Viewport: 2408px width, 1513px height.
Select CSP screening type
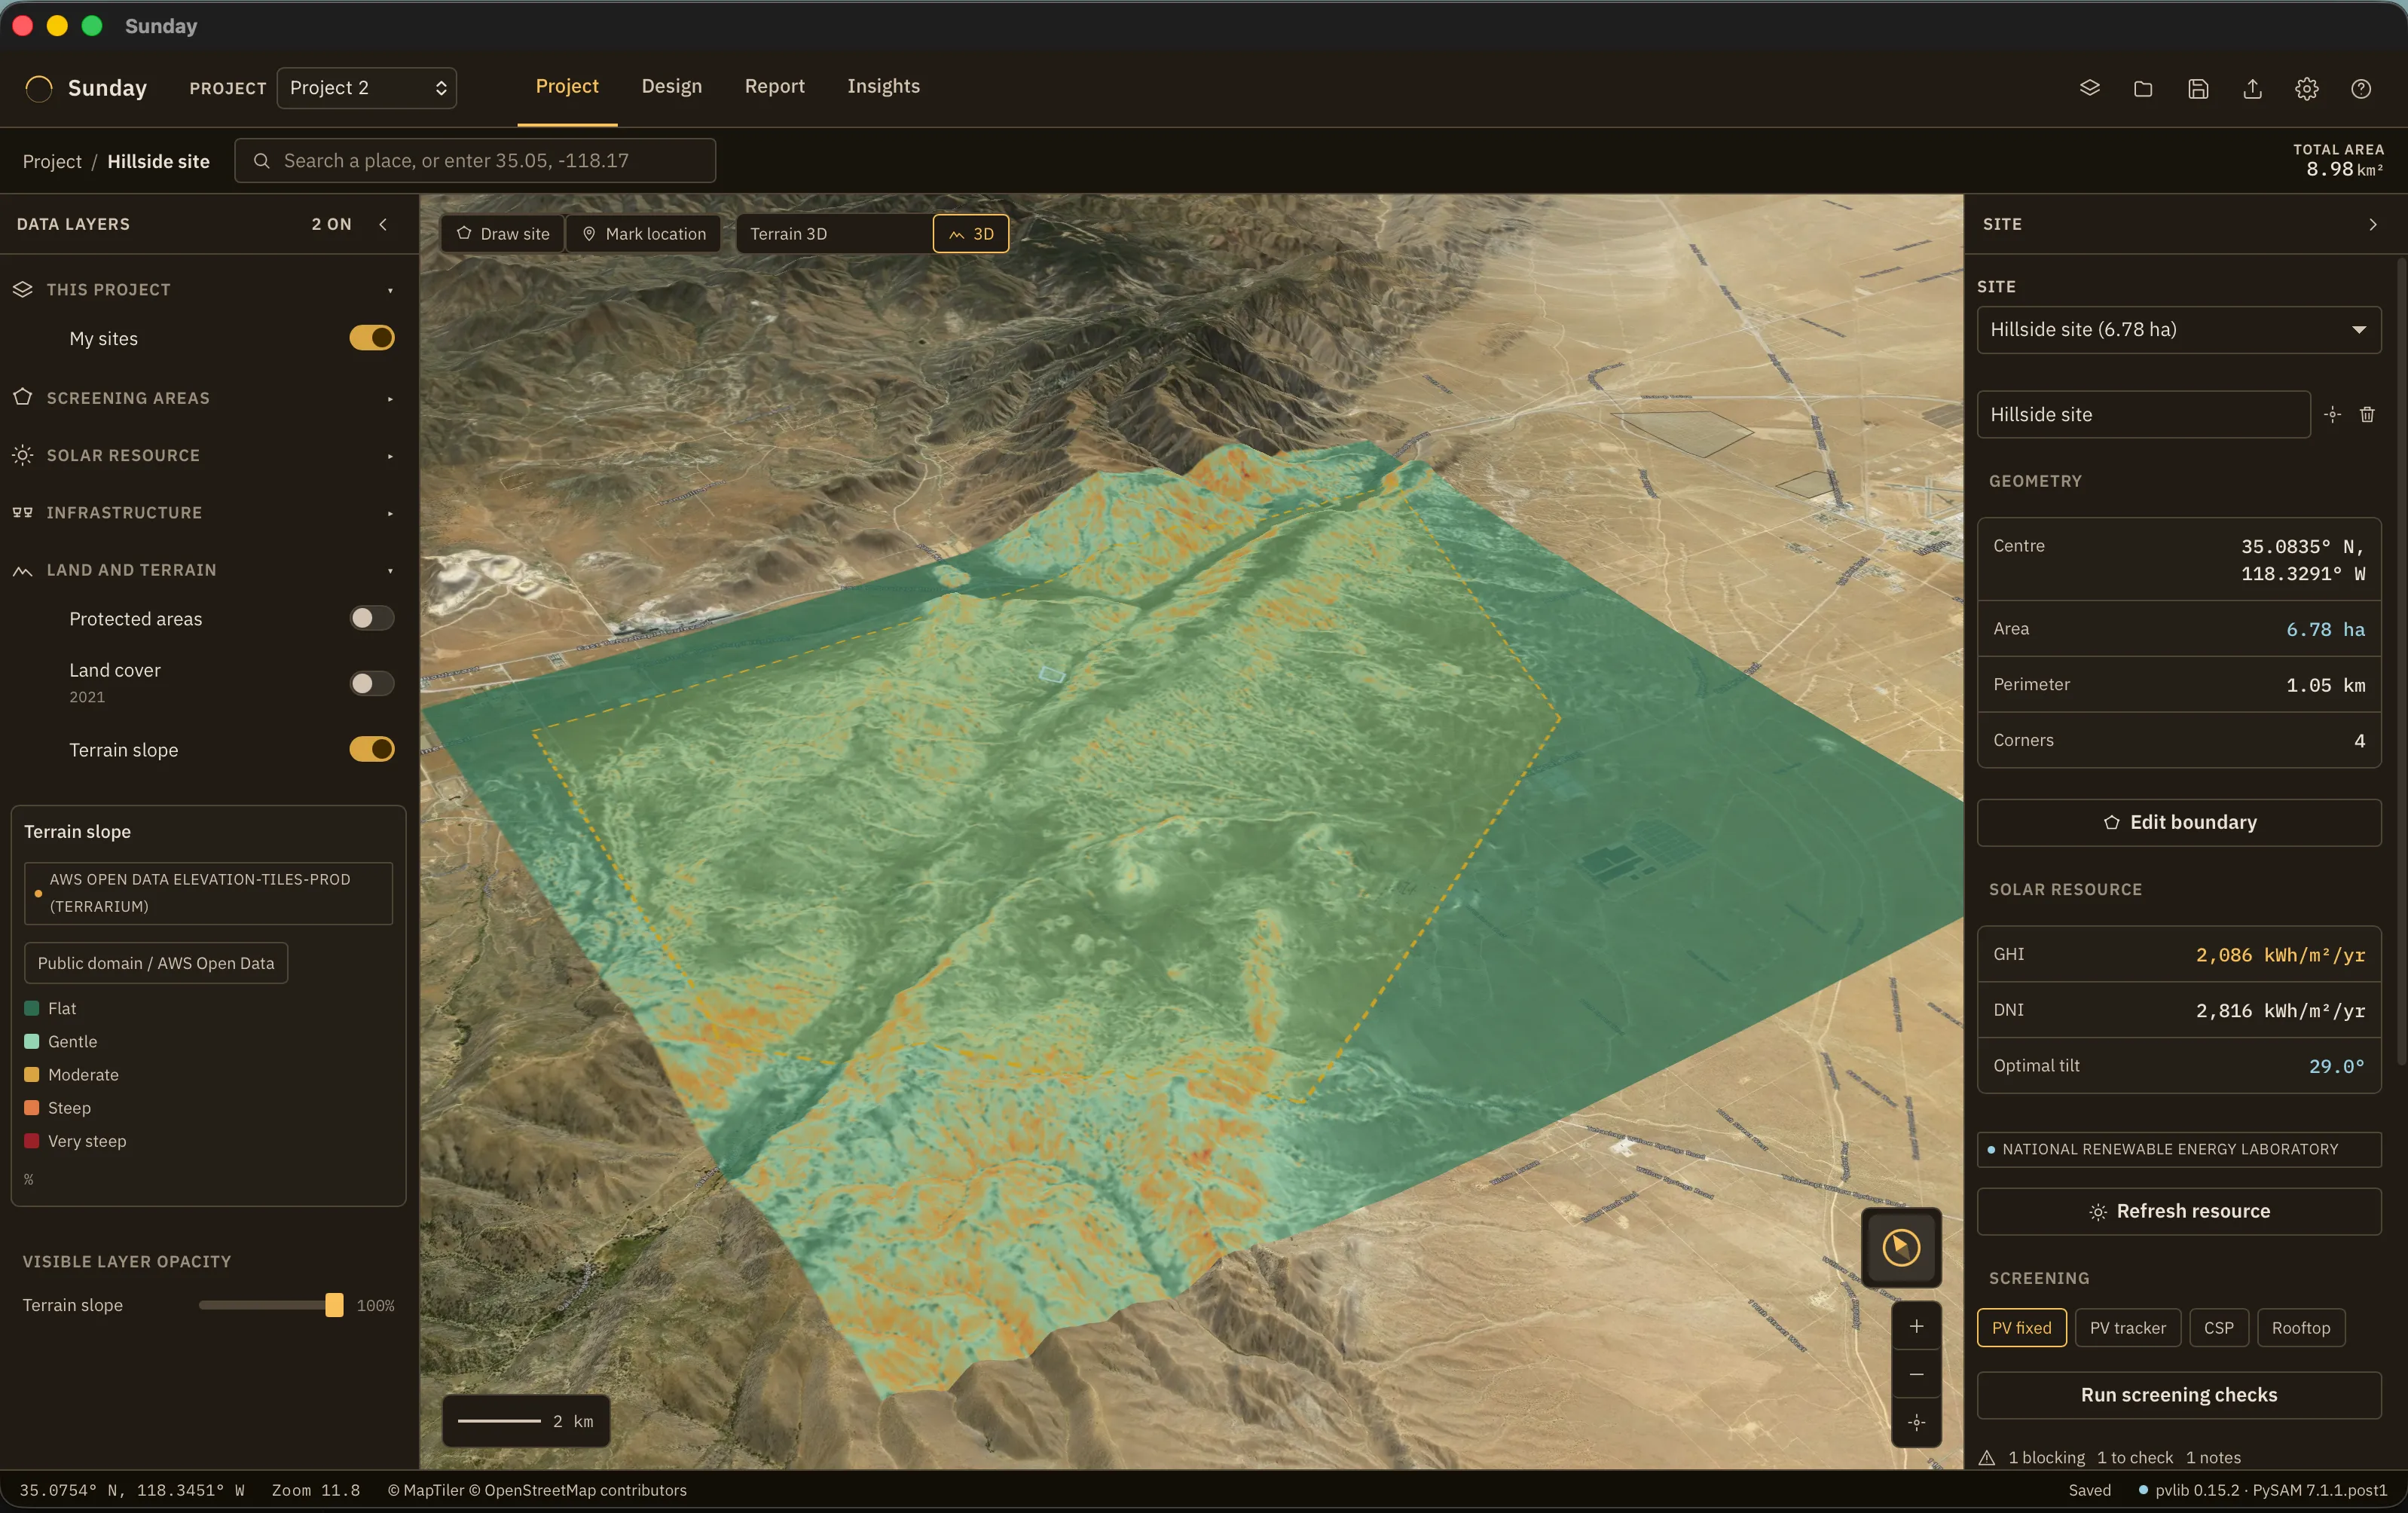[x=2218, y=1328]
